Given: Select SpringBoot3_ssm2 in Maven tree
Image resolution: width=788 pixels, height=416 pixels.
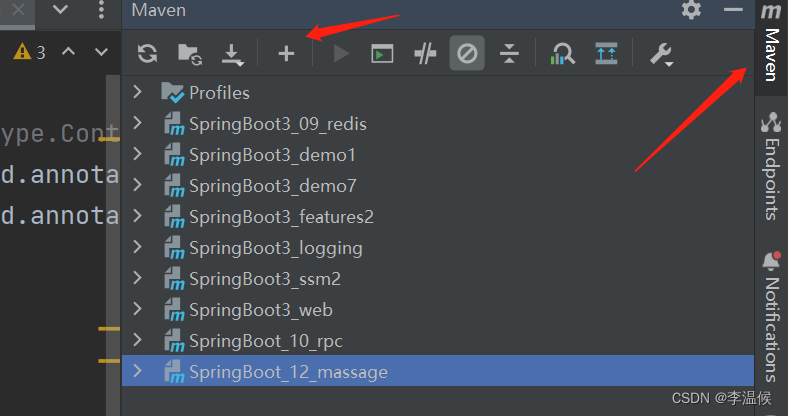Looking at the screenshot, I should tap(265, 279).
